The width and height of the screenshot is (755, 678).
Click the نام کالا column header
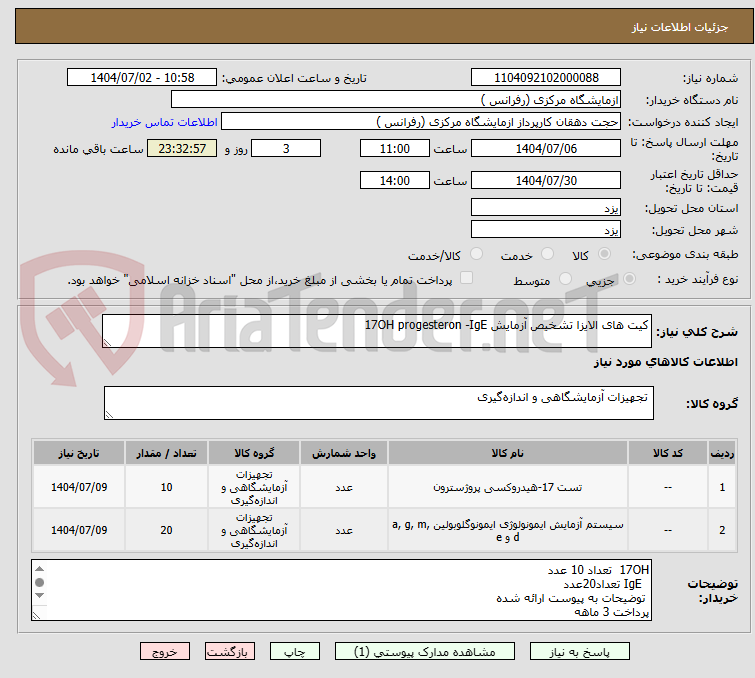tap(508, 453)
